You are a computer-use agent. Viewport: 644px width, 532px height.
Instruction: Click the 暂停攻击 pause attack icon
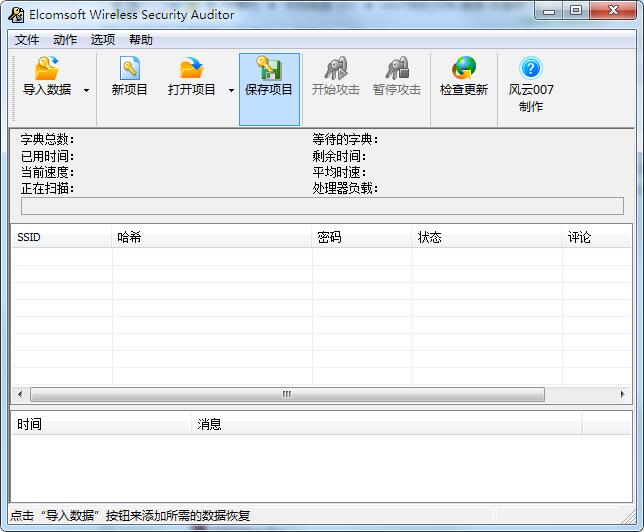397,68
